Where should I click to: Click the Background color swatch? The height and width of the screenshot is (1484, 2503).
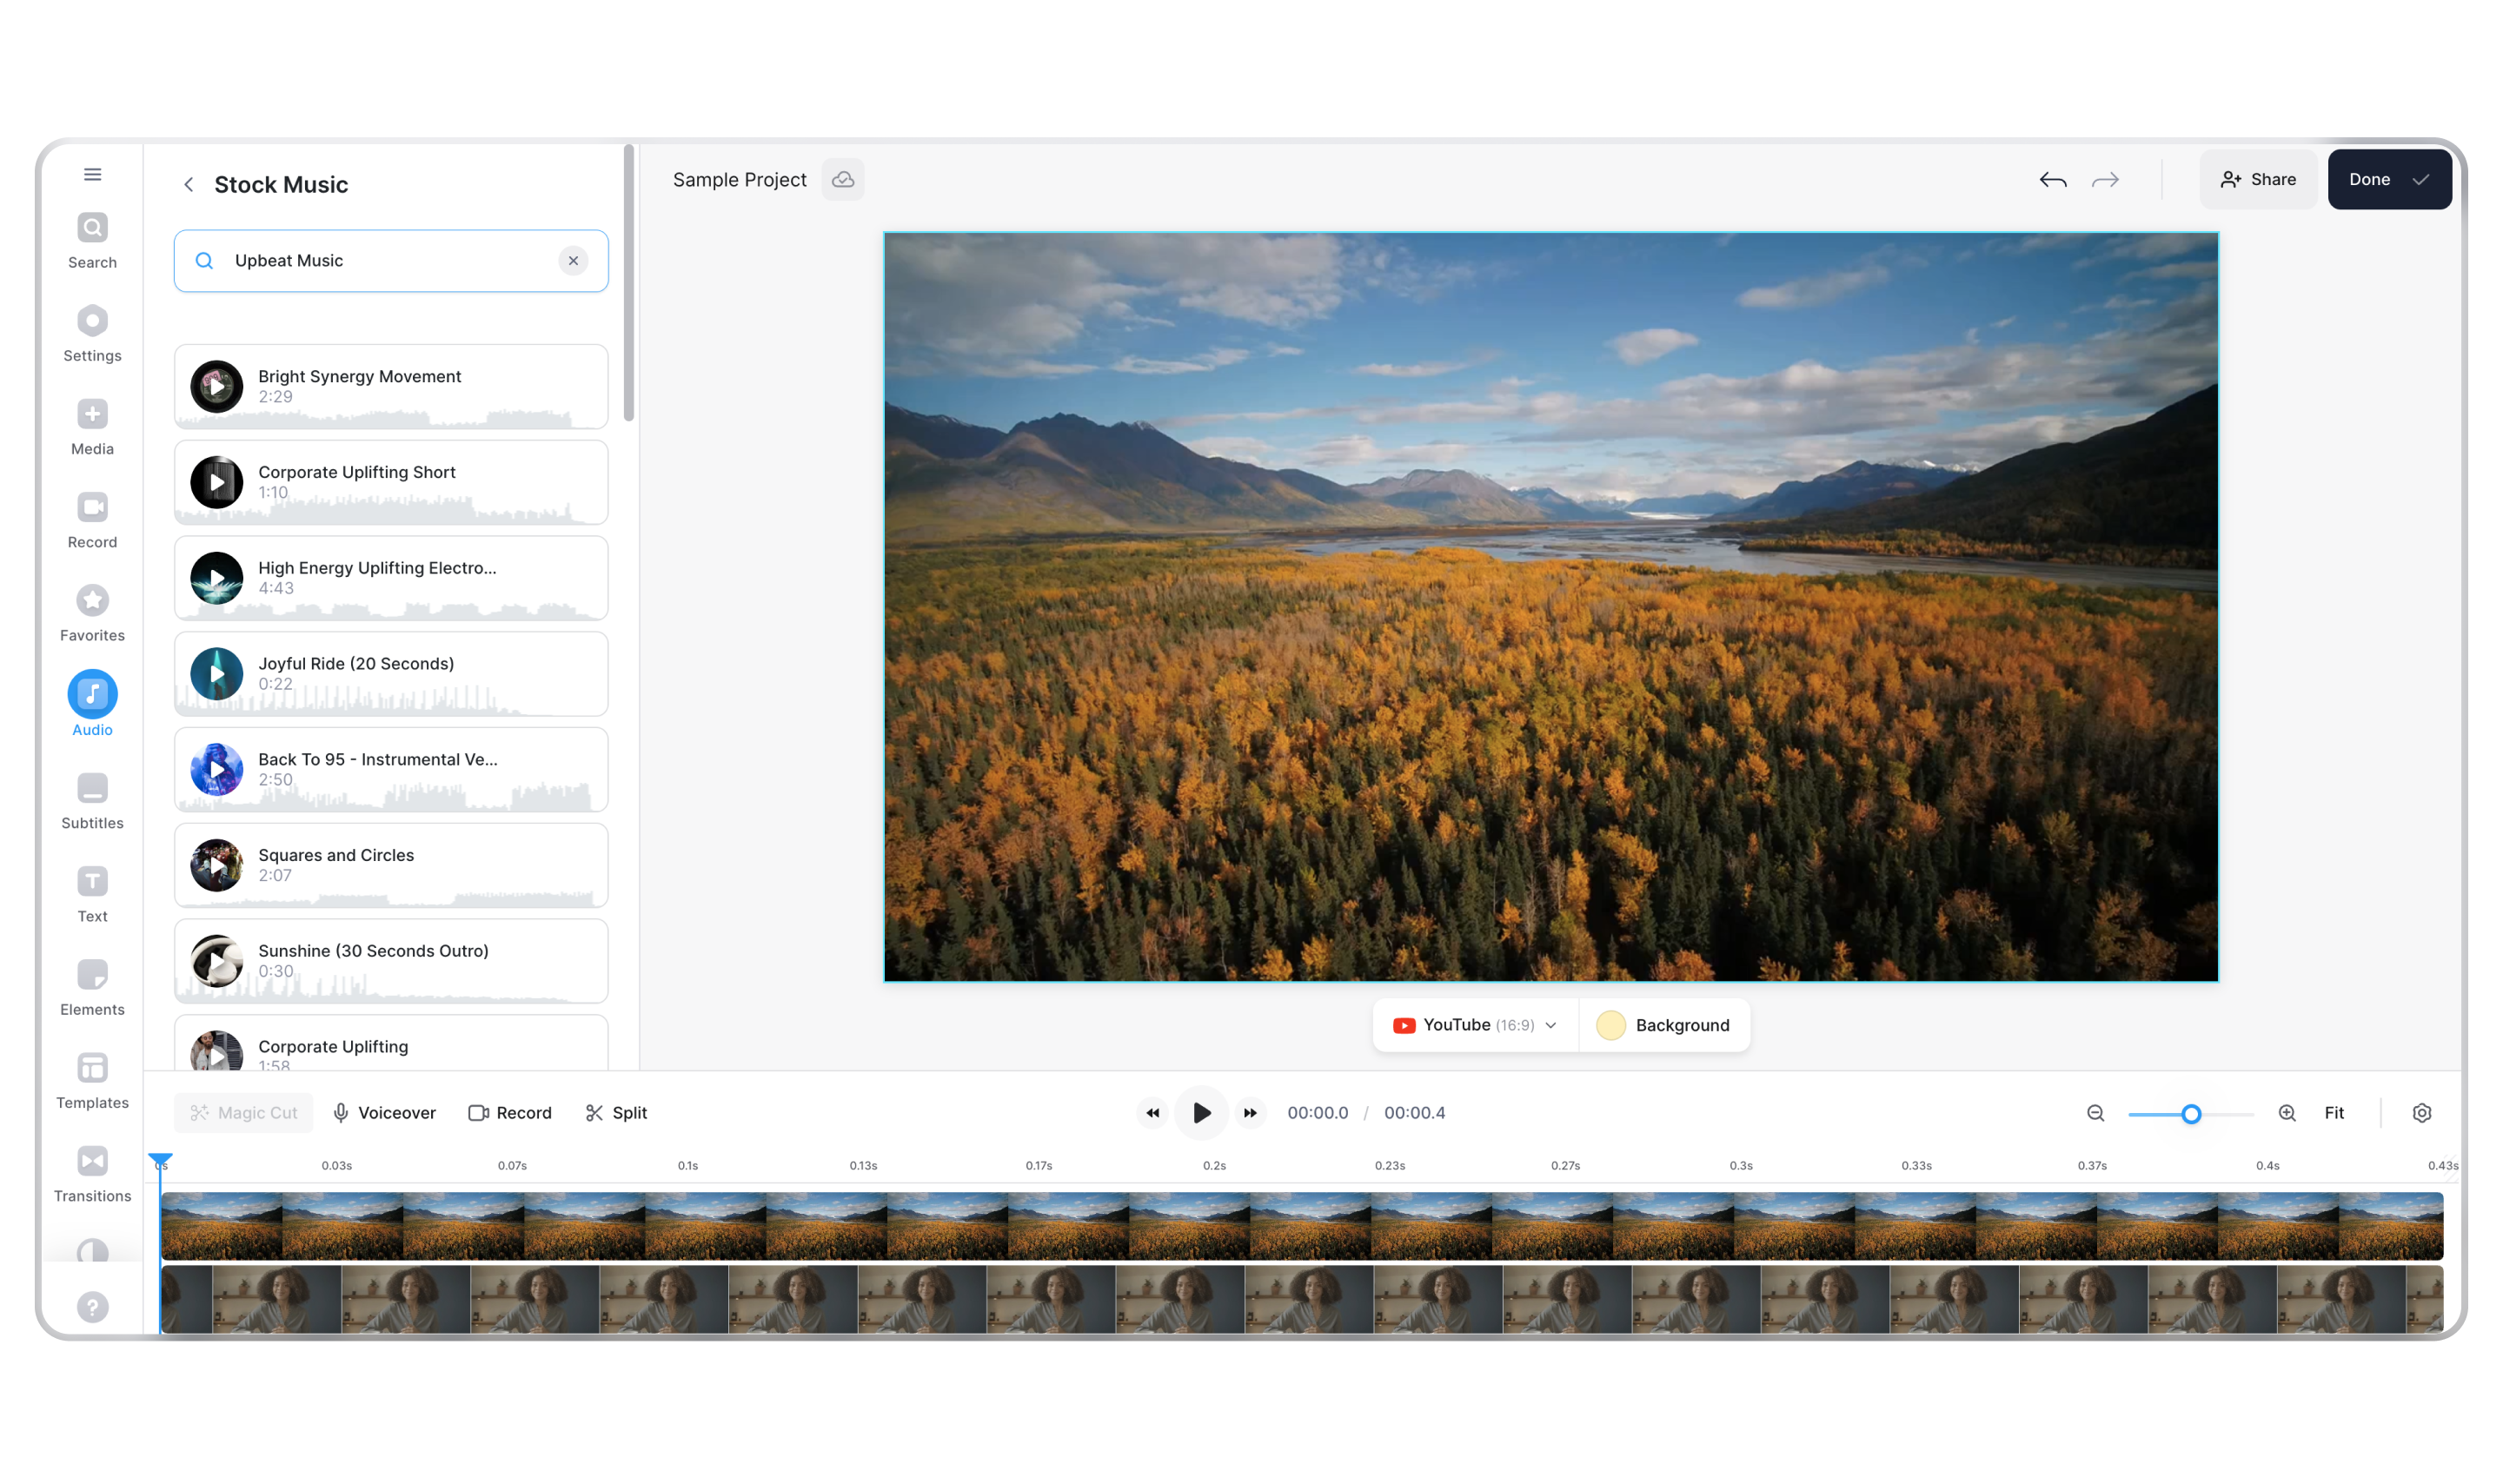tap(1610, 1025)
